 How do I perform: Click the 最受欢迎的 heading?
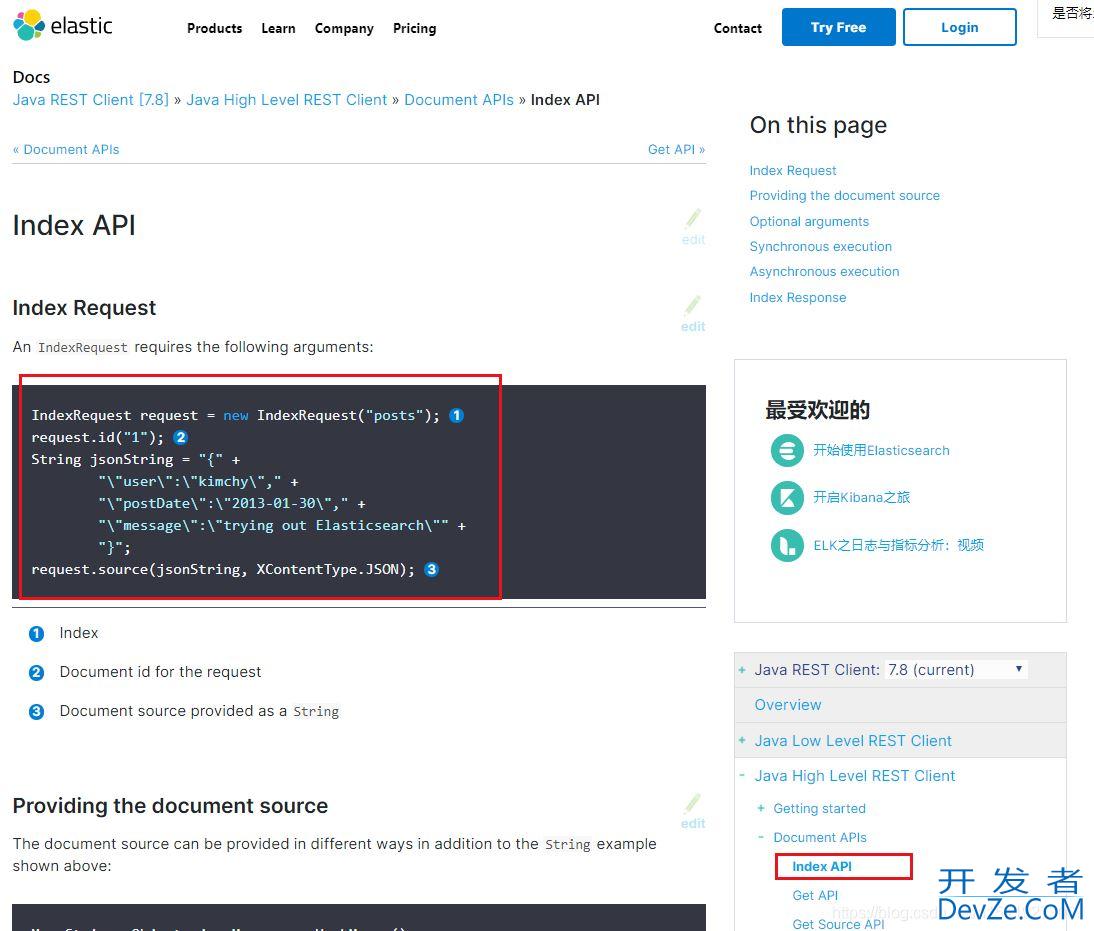(818, 410)
